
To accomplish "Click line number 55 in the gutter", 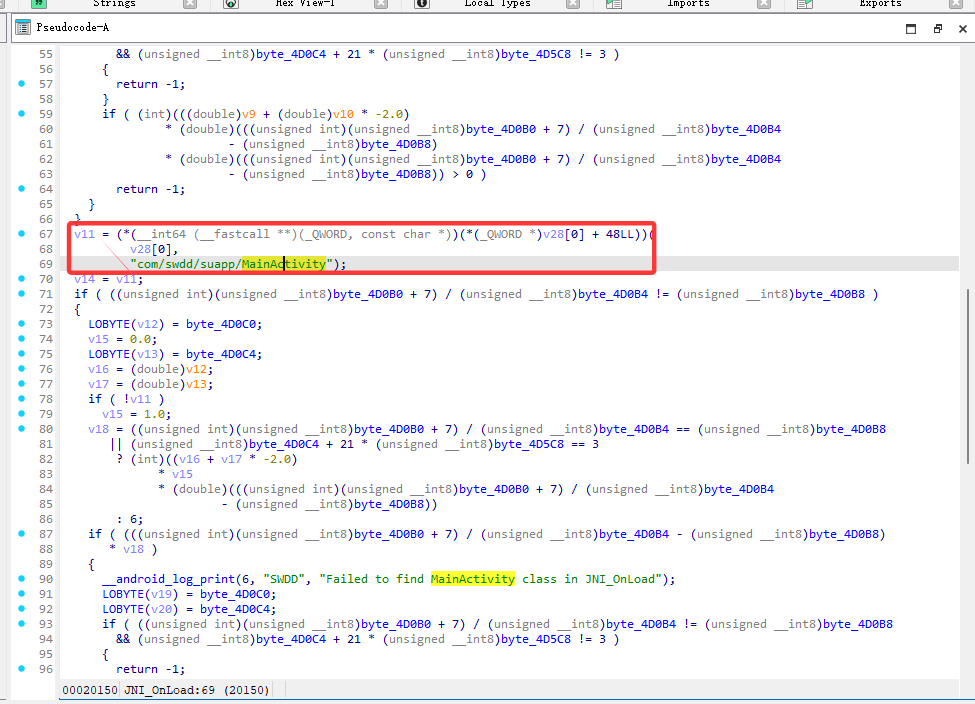I will (x=46, y=54).
